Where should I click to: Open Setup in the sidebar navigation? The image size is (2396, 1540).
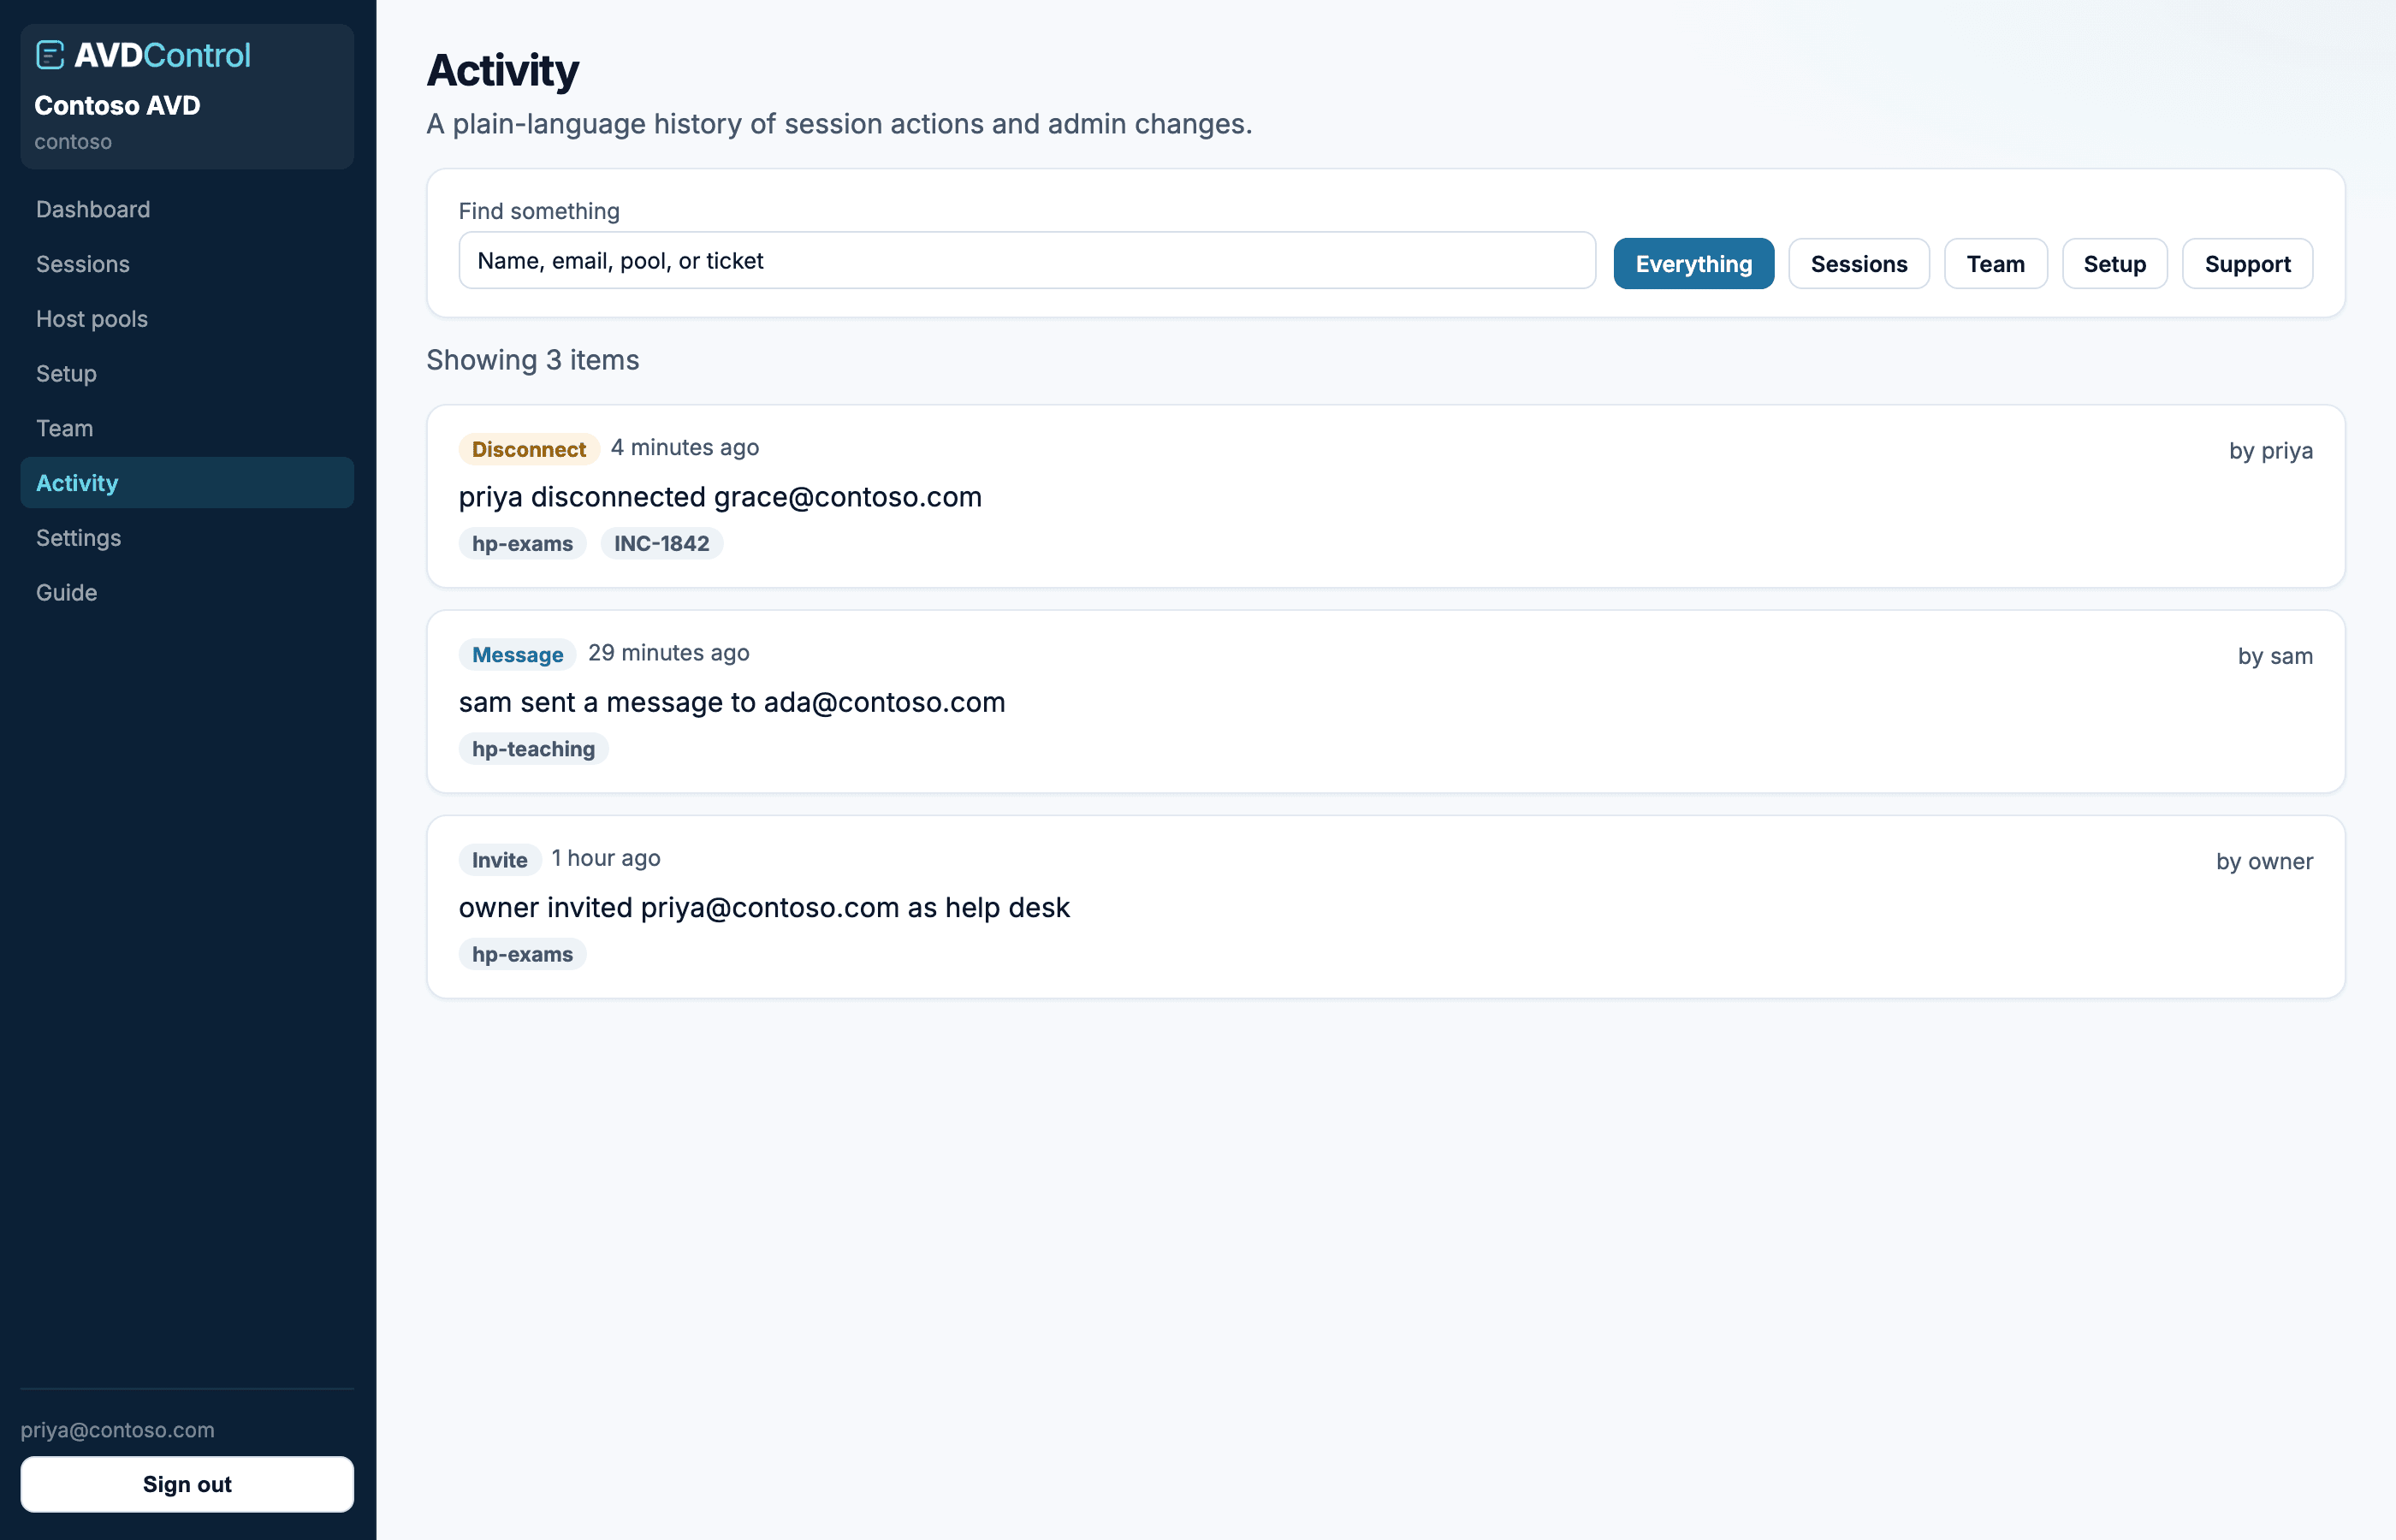coord(187,373)
